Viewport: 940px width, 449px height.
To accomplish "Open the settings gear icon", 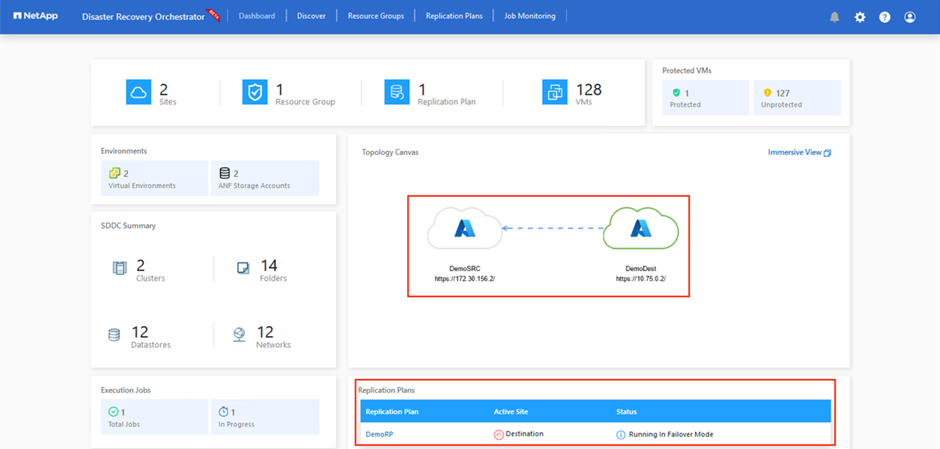I will [860, 17].
